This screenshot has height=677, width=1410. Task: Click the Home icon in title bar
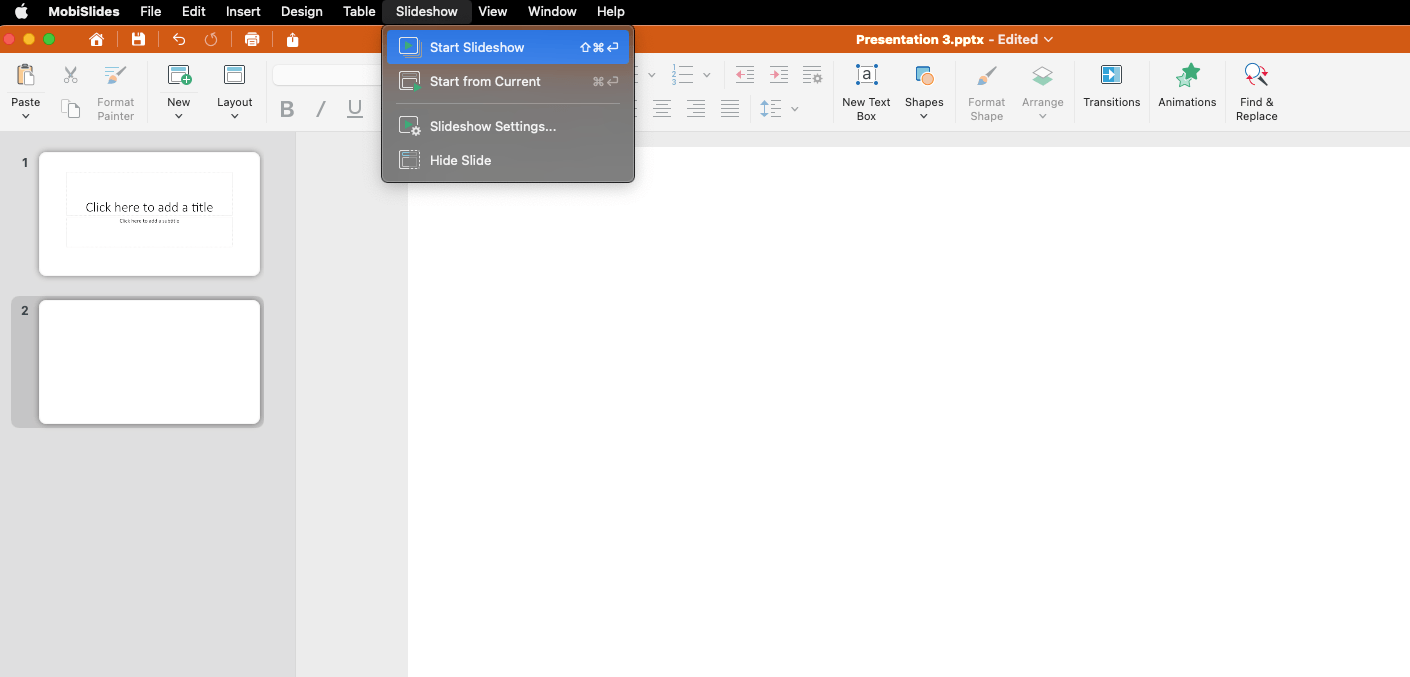[97, 40]
